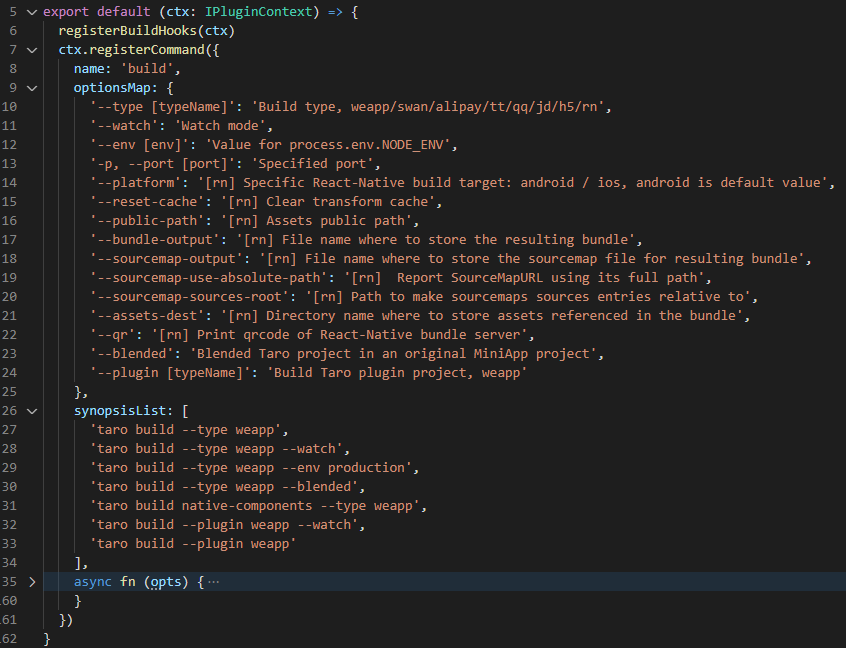Viewport: 846px width, 648px height.
Task: Click the '--env [env]' option key
Action: click(139, 145)
